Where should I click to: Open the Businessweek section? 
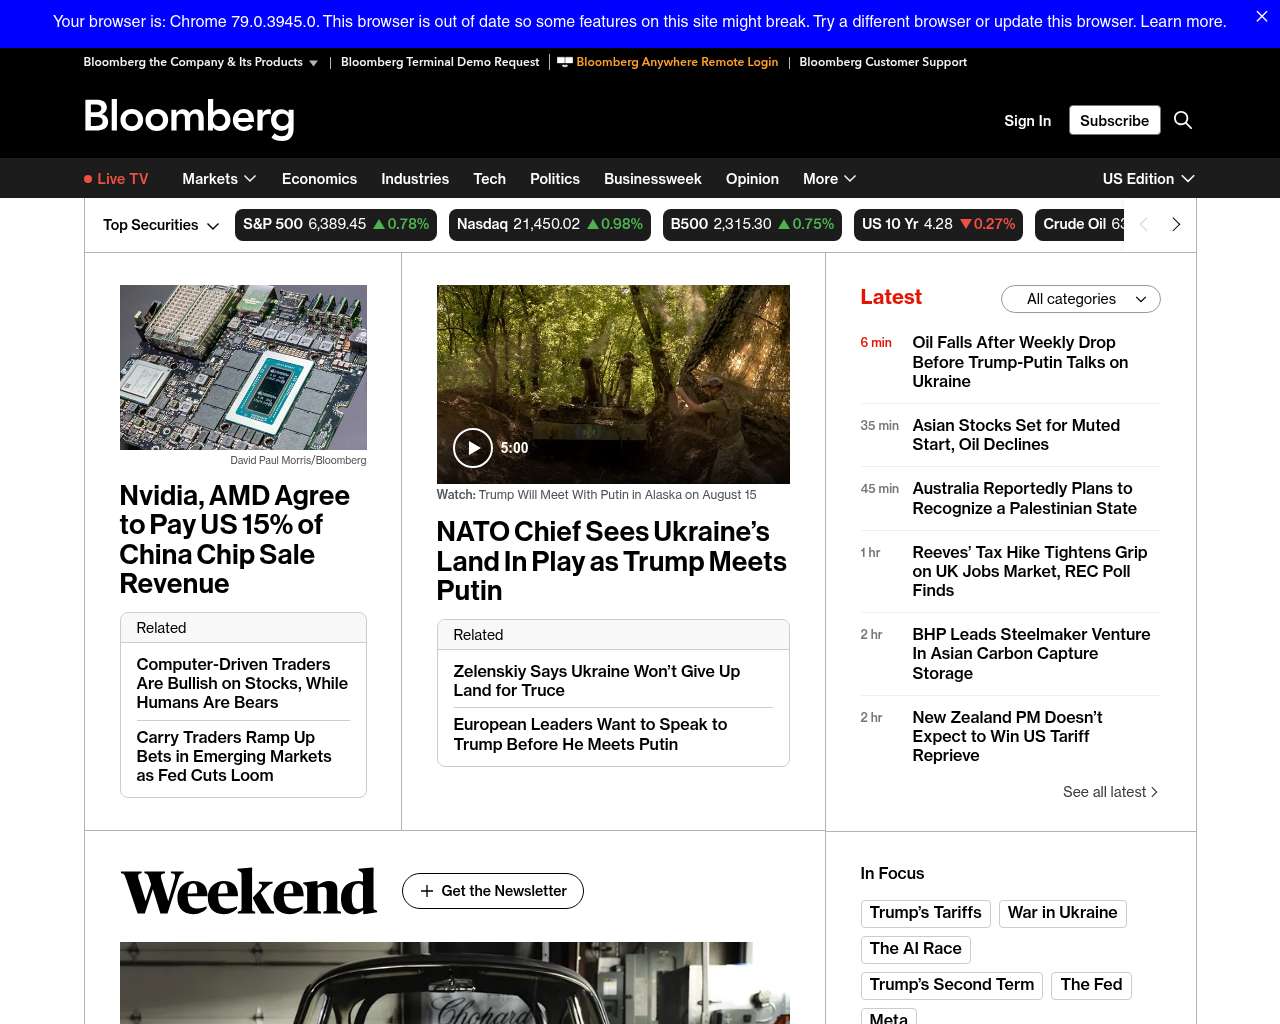653,179
